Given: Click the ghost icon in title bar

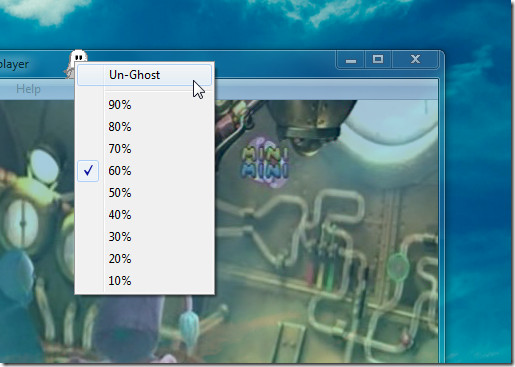Looking at the screenshot, I should click(x=76, y=63).
